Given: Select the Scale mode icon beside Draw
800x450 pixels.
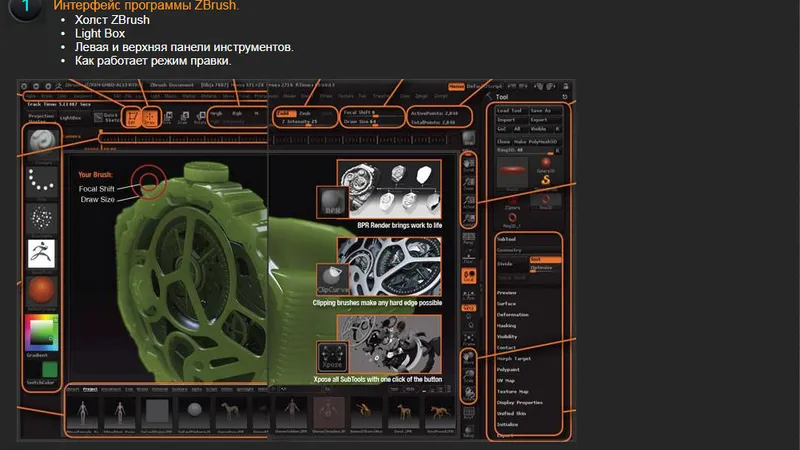Looking at the screenshot, I should (184, 118).
